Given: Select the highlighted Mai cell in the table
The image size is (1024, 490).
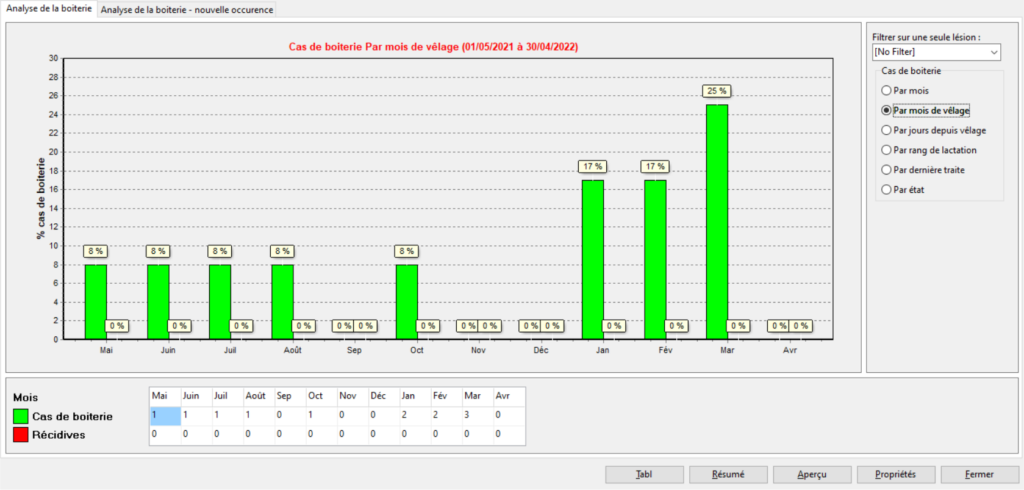Looking at the screenshot, I should [x=164, y=415].
